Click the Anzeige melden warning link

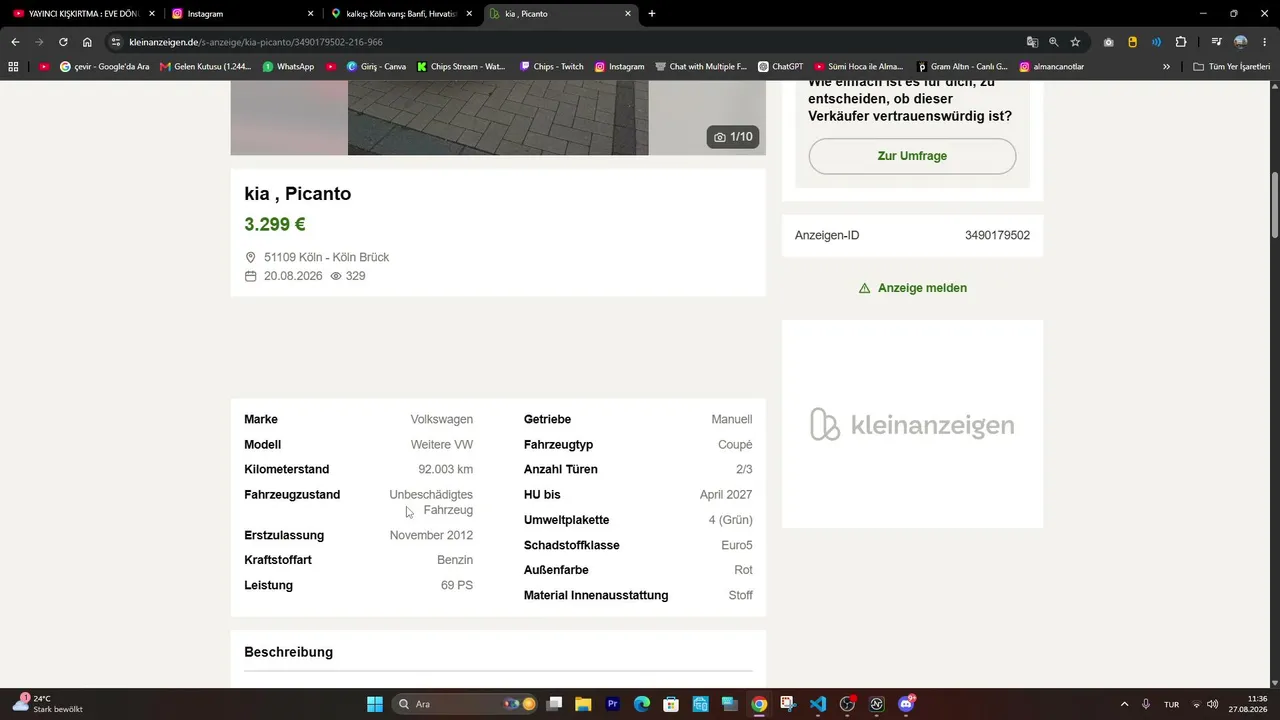(x=912, y=288)
